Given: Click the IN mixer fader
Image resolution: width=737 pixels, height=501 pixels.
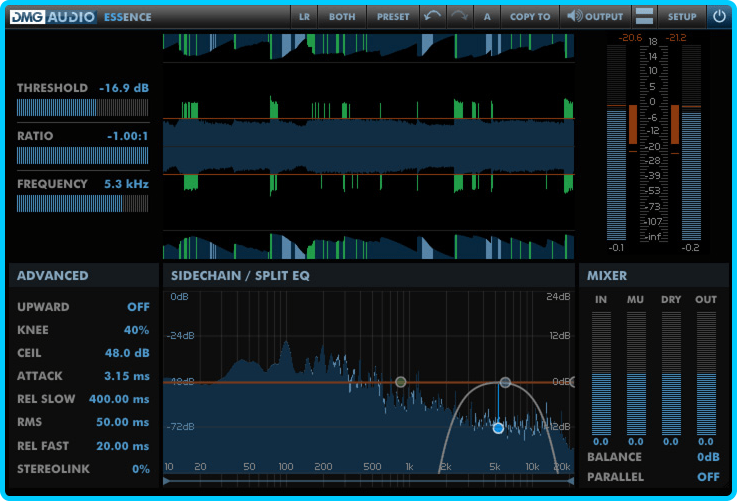Looking at the screenshot, I should tap(601, 373).
